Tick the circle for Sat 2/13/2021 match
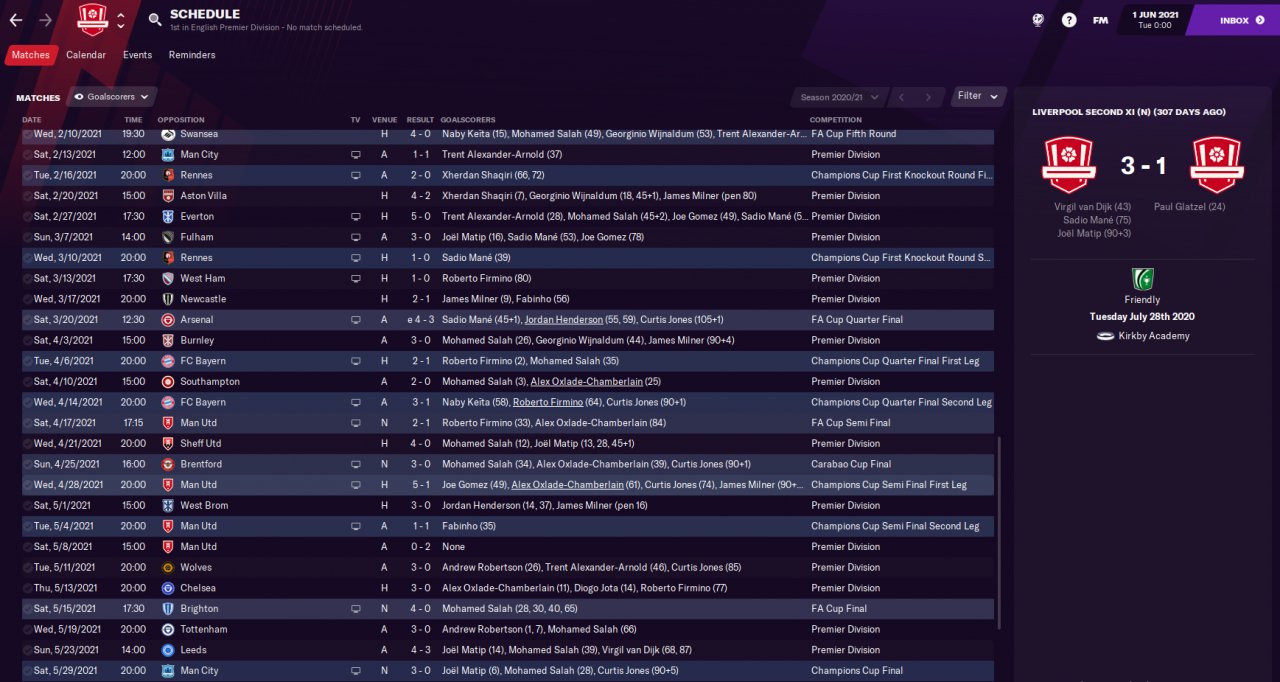The height and width of the screenshot is (682, 1280). point(27,155)
